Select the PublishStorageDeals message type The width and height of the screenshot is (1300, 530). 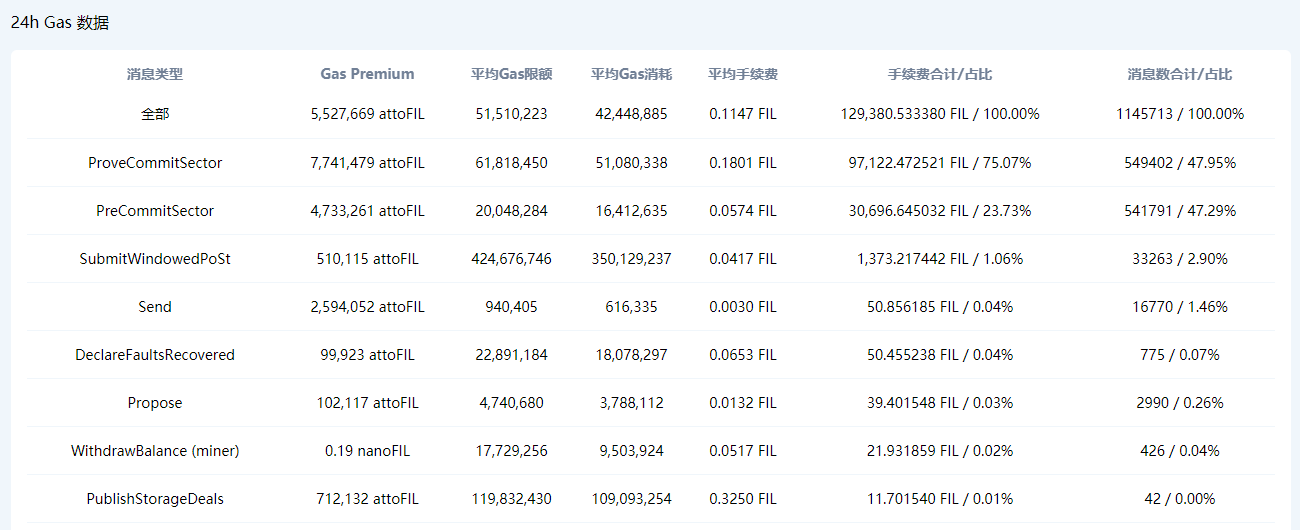(155, 498)
